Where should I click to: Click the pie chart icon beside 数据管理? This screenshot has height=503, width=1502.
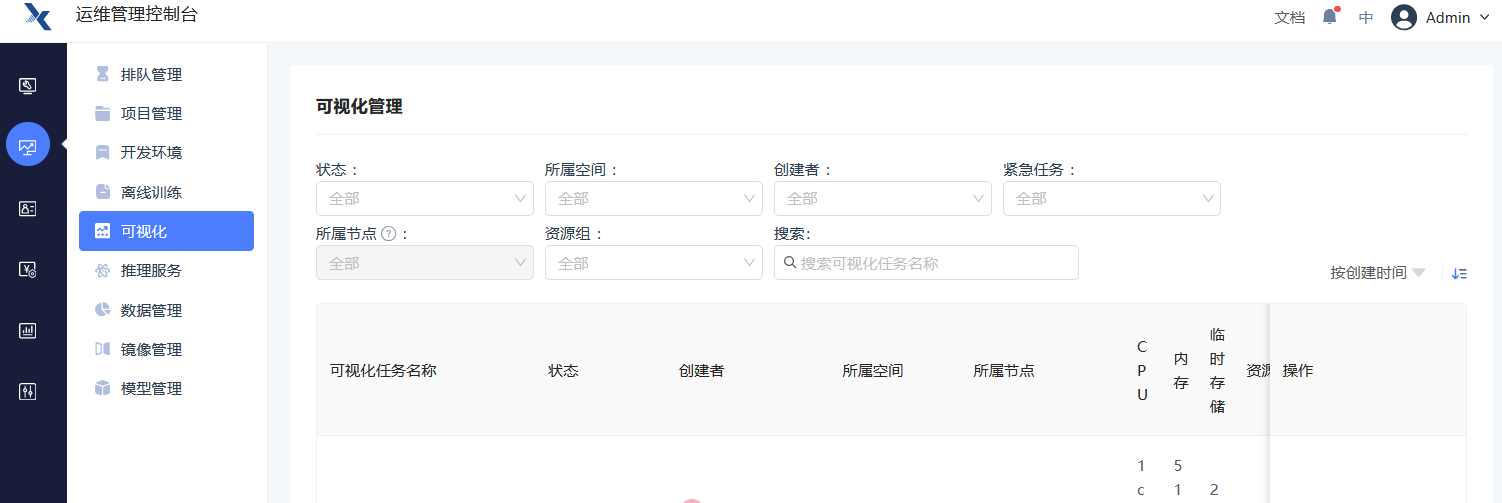point(102,310)
